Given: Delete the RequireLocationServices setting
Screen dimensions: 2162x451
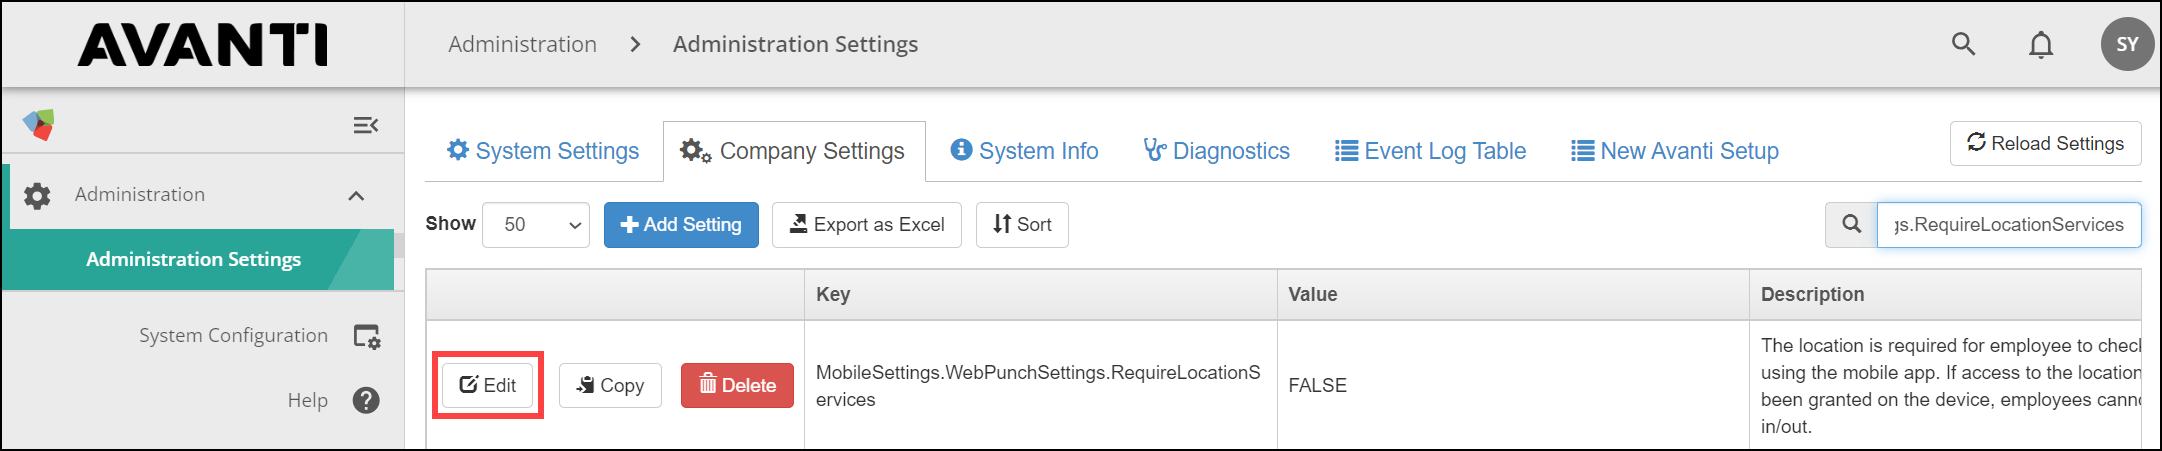Looking at the screenshot, I should pos(737,385).
